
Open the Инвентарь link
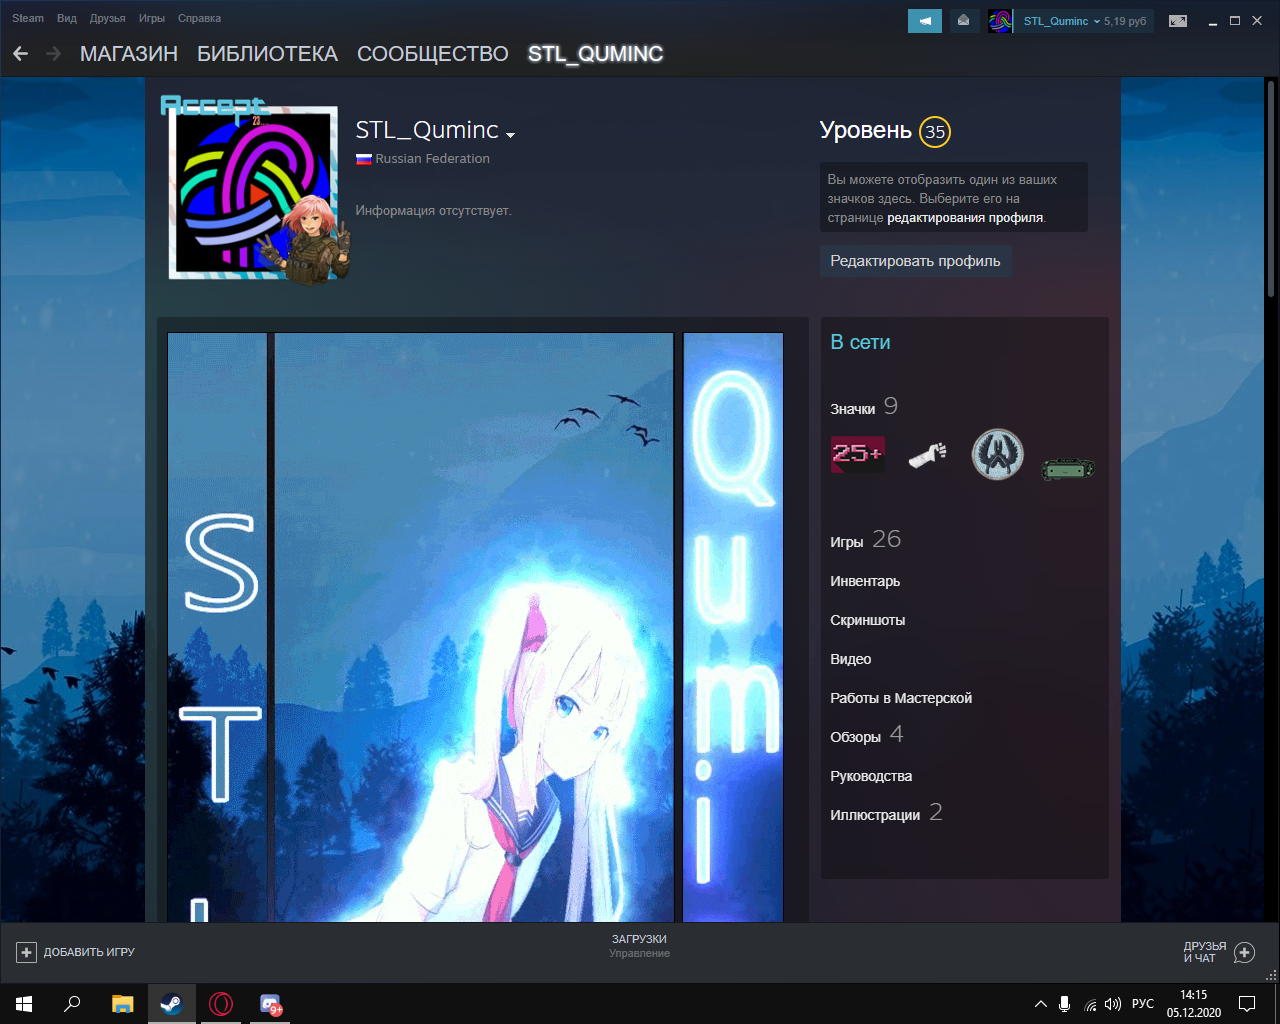tap(865, 581)
